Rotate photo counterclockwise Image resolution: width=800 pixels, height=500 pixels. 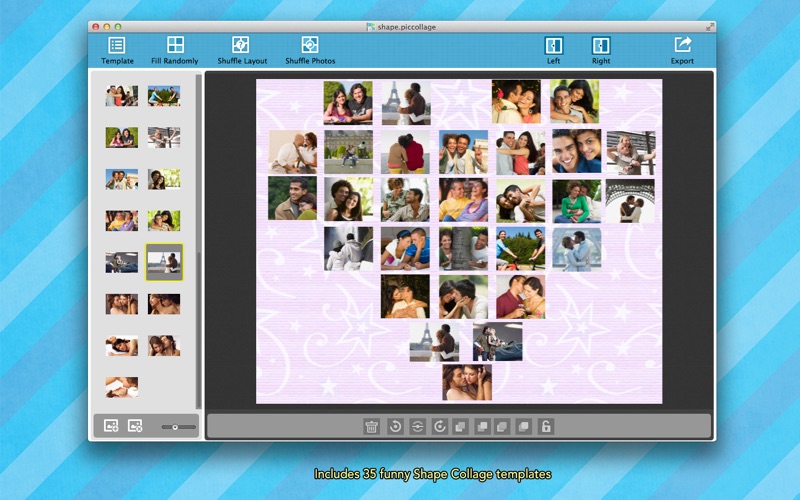tap(395, 427)
